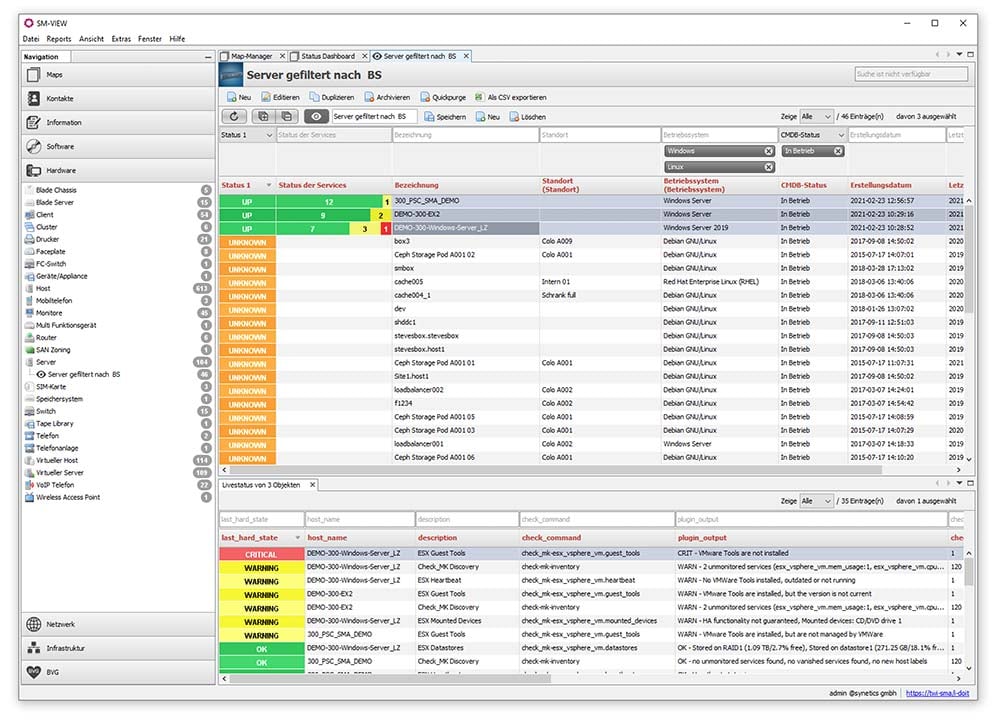Open the upper Zeige Alle dropdown
Screen dimensions: 1000x722
point(816,117)
